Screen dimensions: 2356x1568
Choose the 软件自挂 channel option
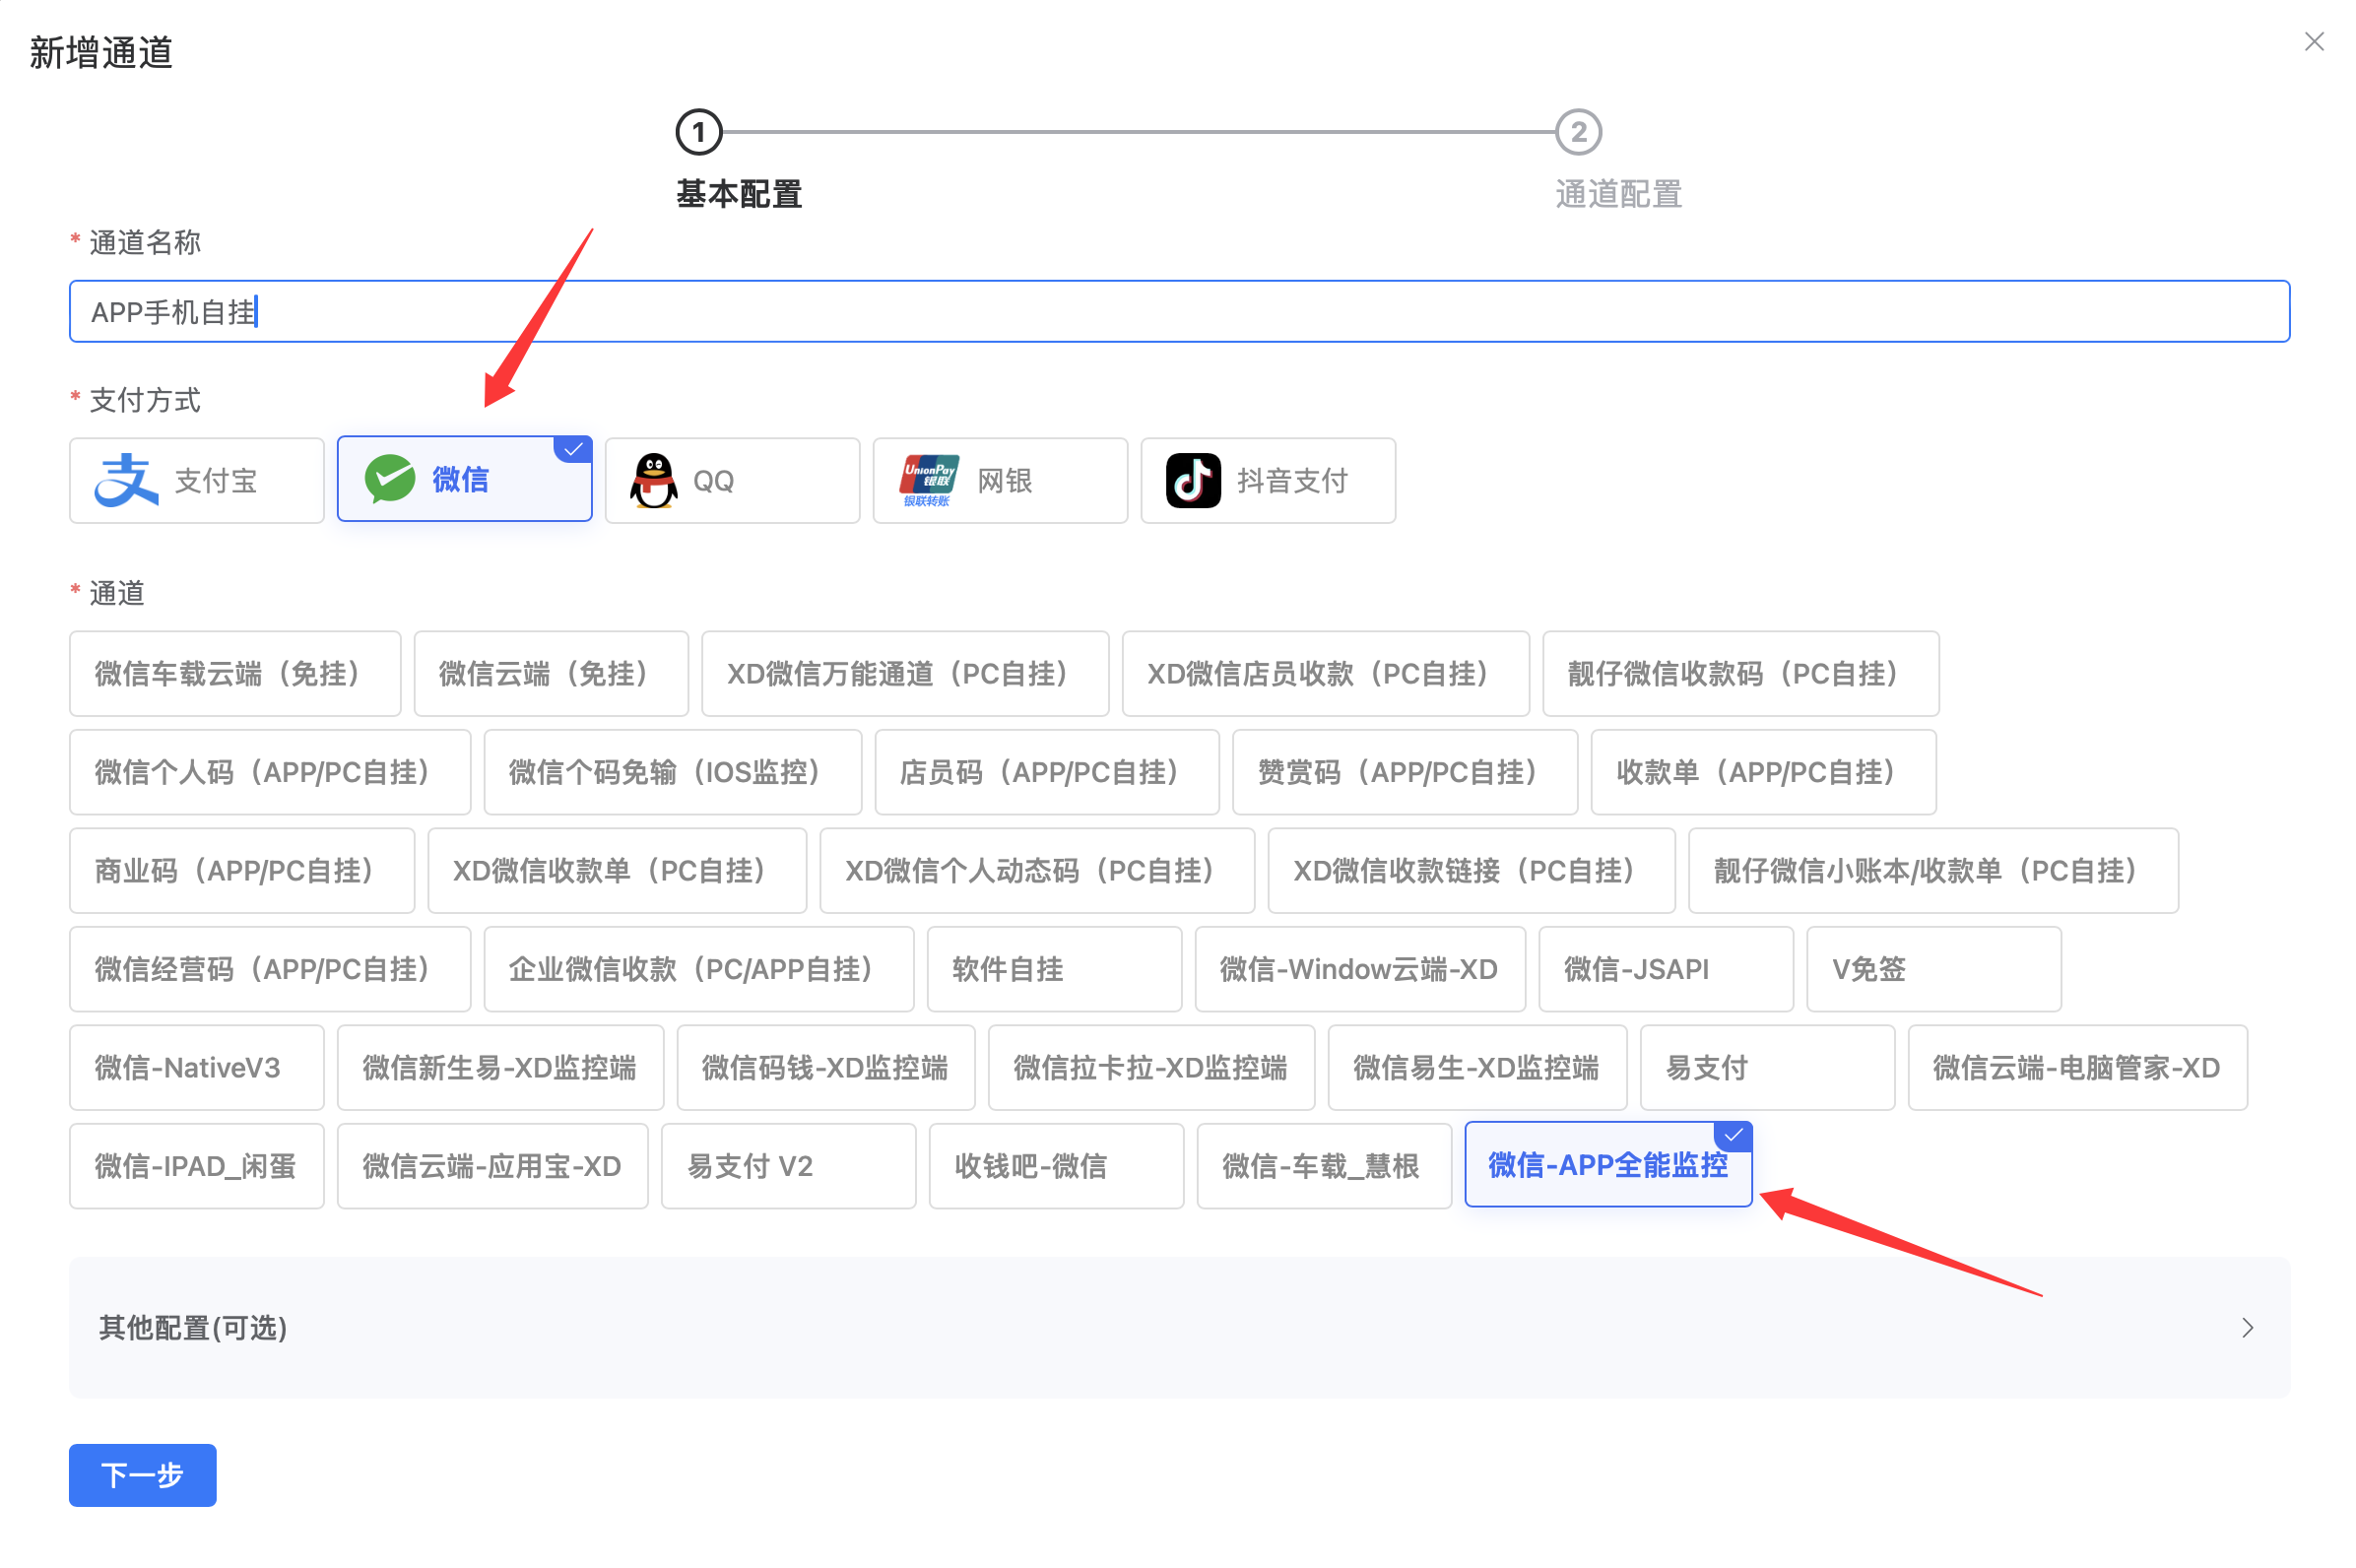(x=1054, y=969)
